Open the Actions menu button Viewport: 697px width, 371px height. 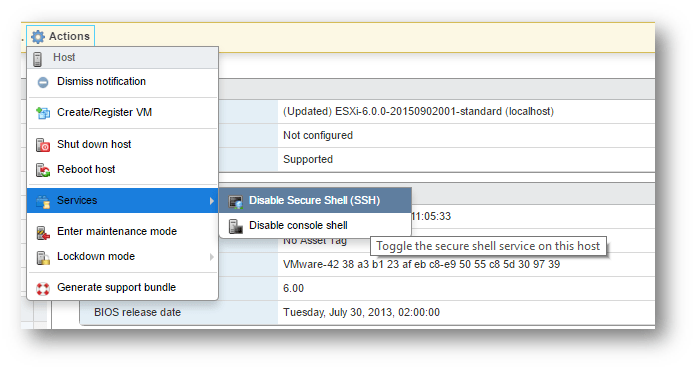tap(60, 36)
